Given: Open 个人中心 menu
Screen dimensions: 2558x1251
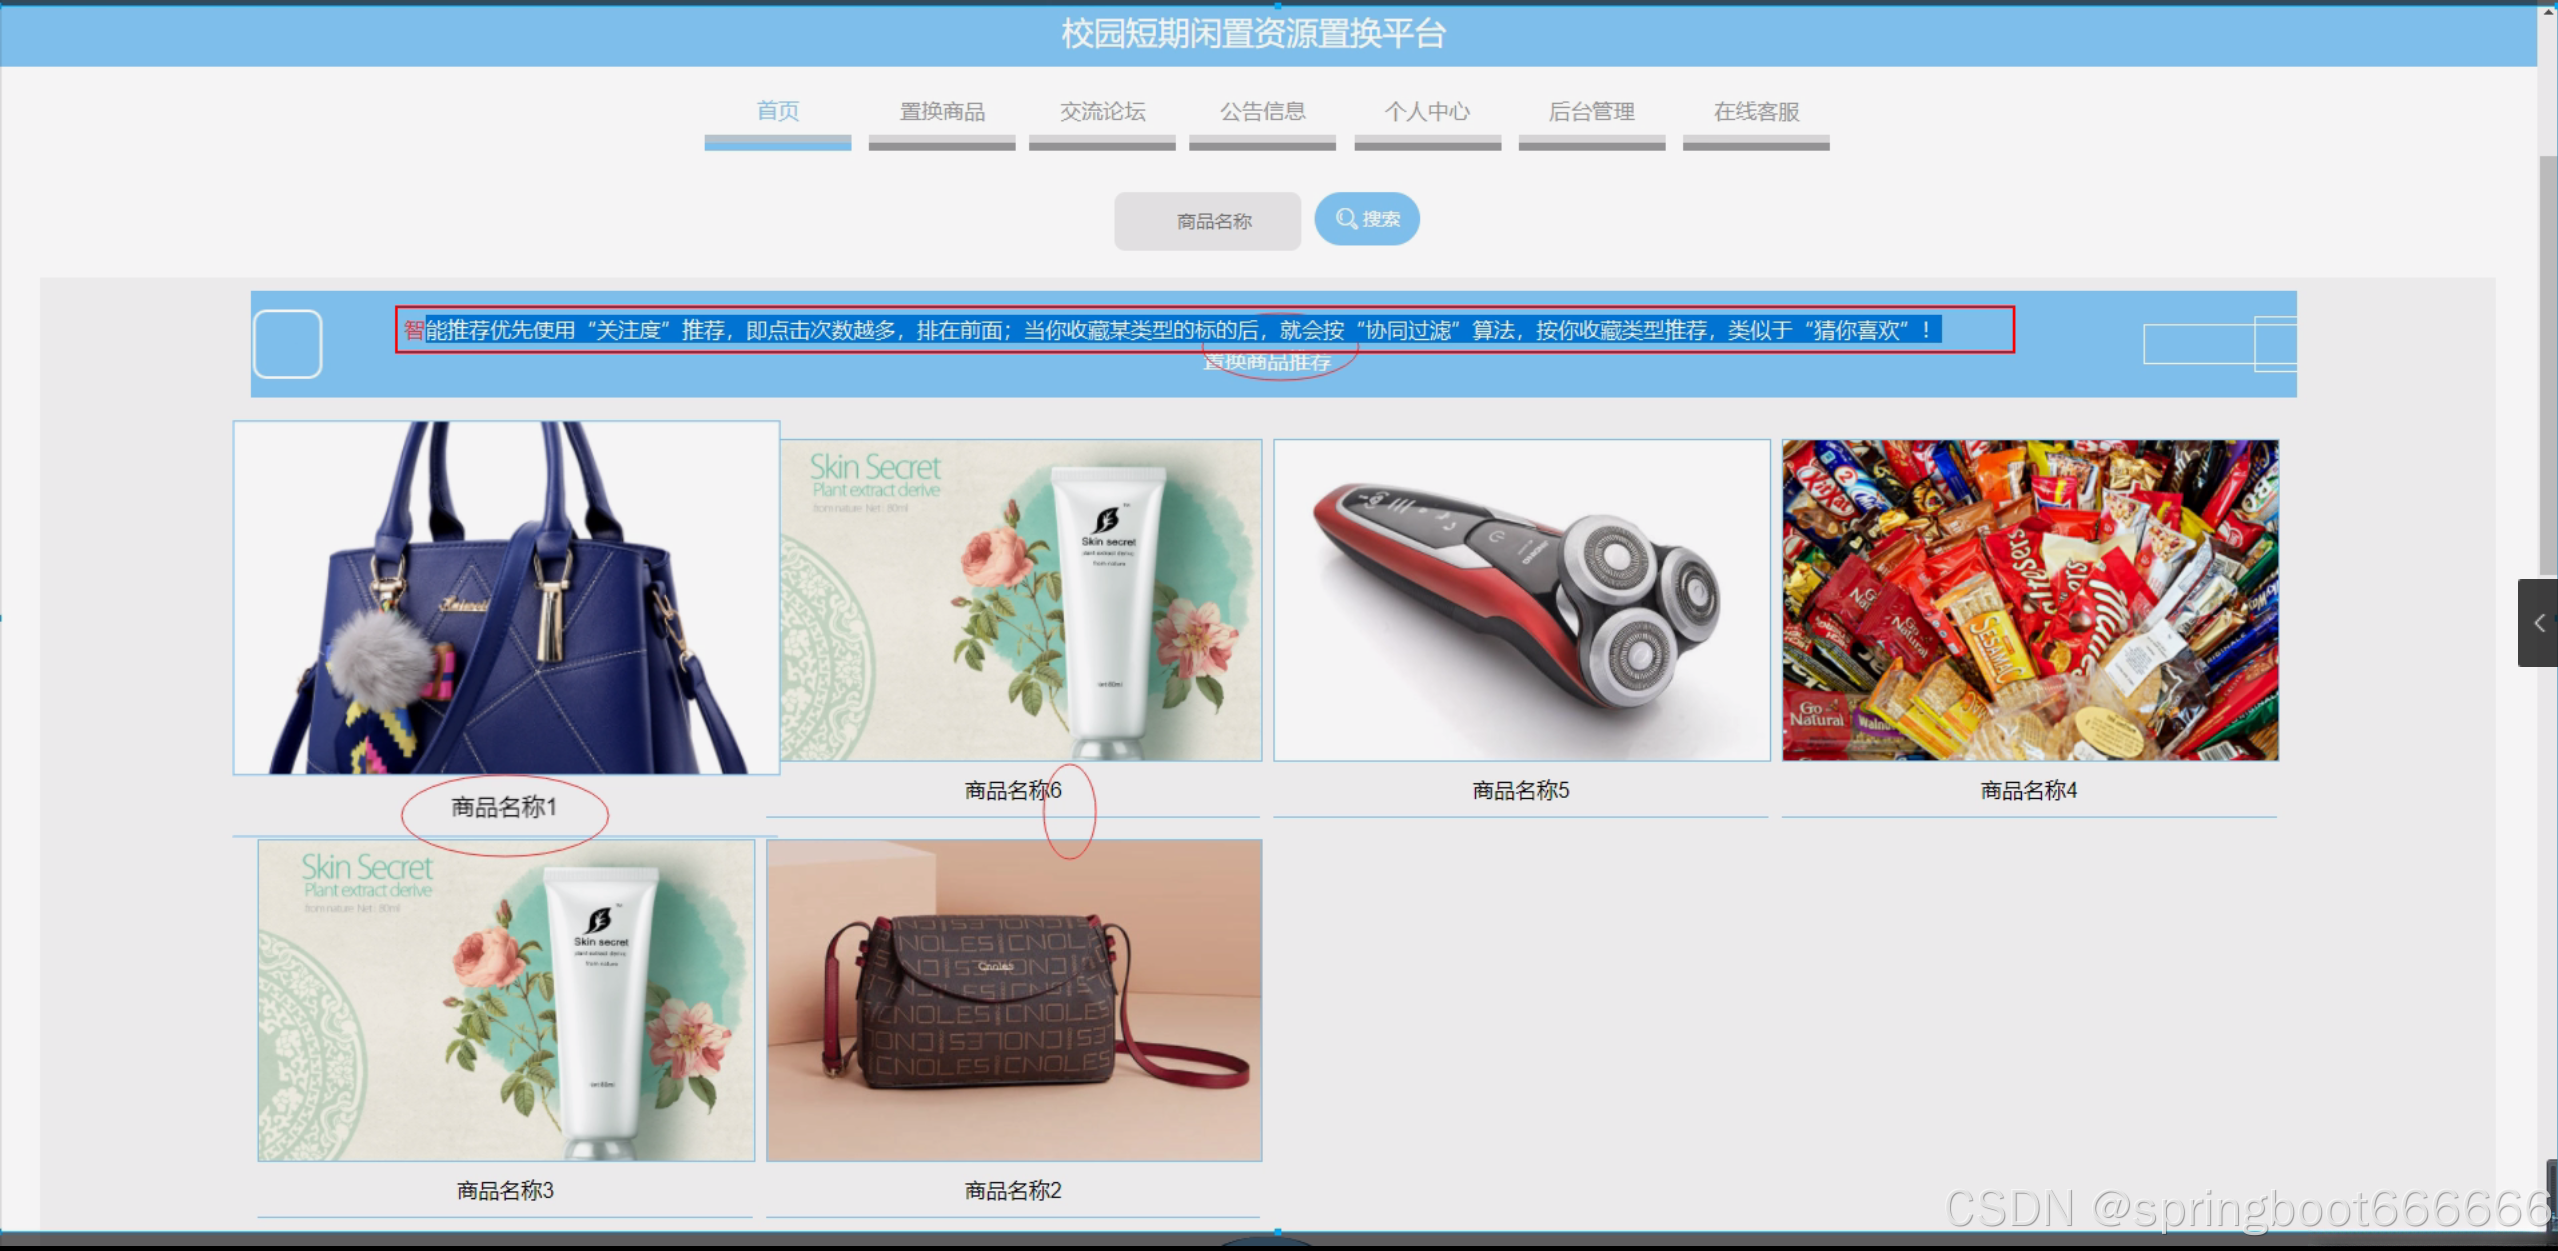Looking at the screenshot, I should [1427, 111].
